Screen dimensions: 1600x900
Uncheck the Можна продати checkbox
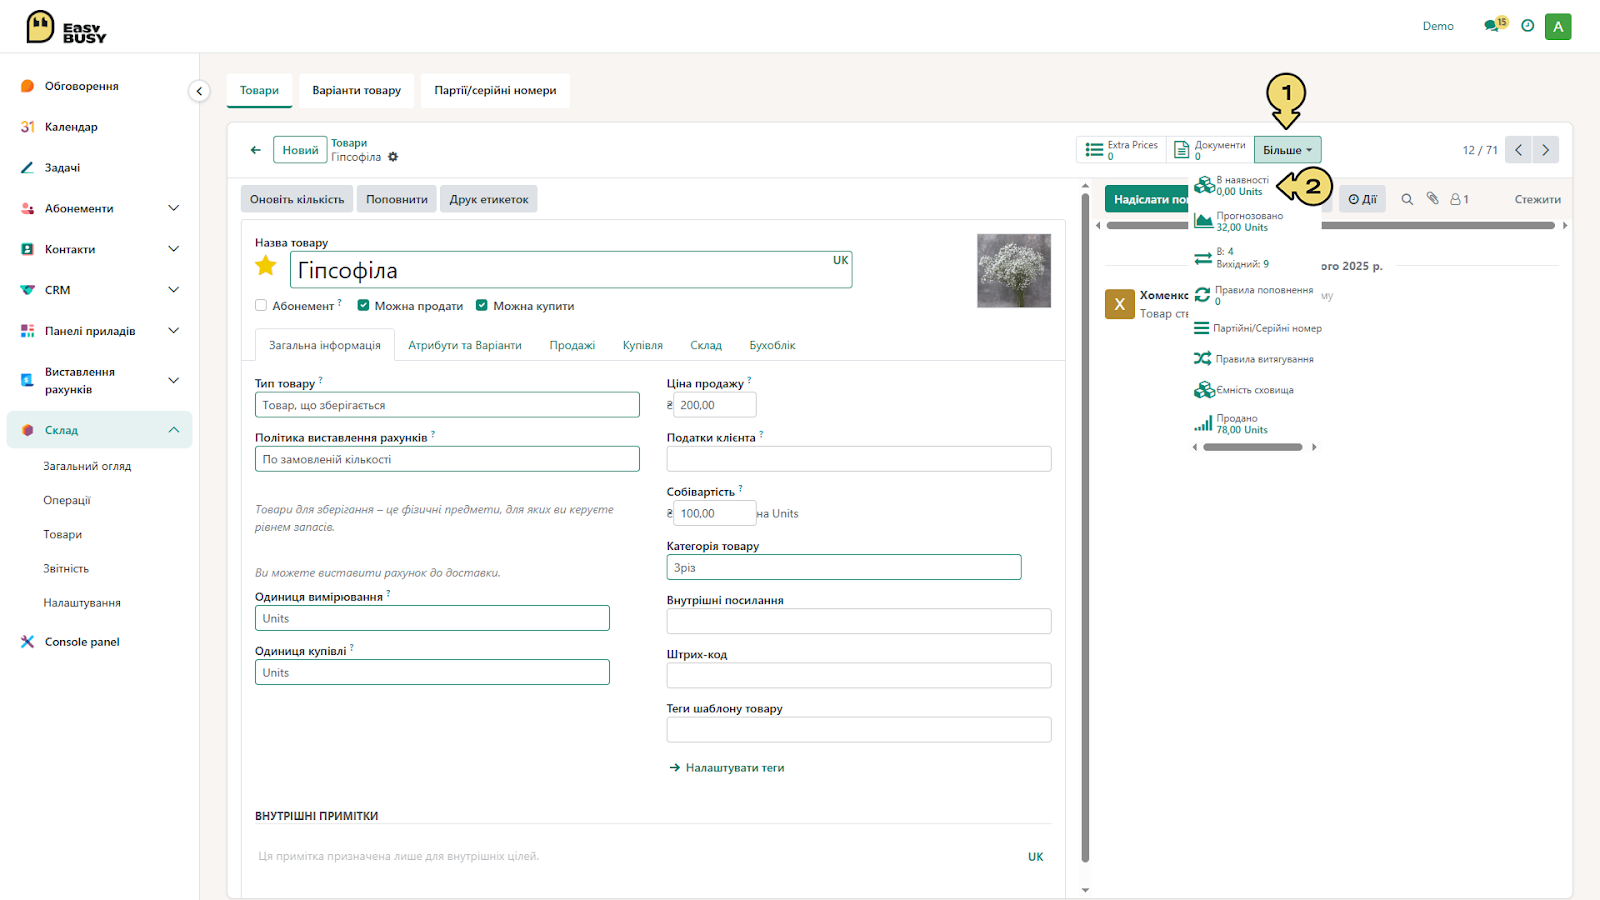click(364, 306)
